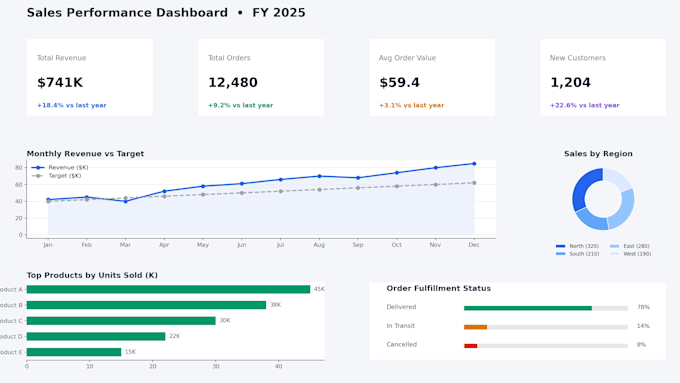Click the Sep axis label
680x383 pixels.
pyautogui.click(x=358, y=245)
